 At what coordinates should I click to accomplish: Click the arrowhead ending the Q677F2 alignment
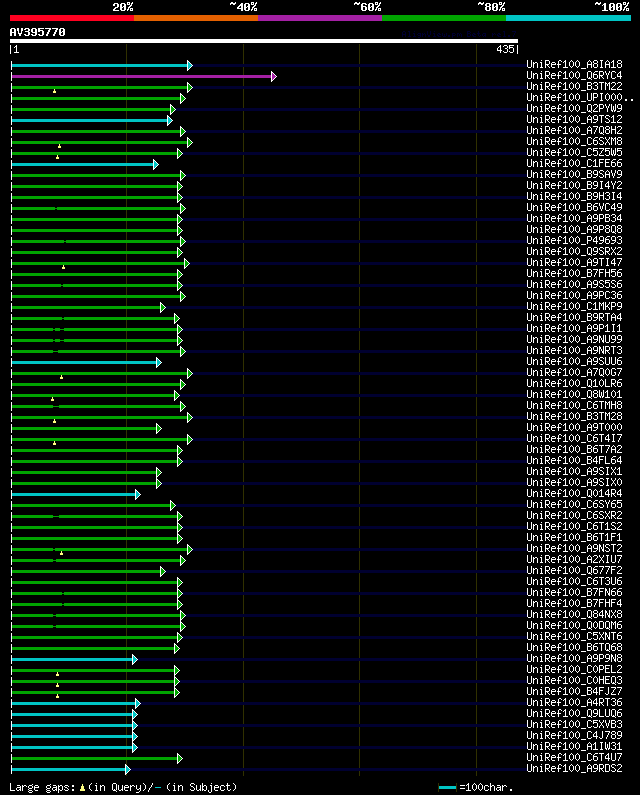pos(162,571)
